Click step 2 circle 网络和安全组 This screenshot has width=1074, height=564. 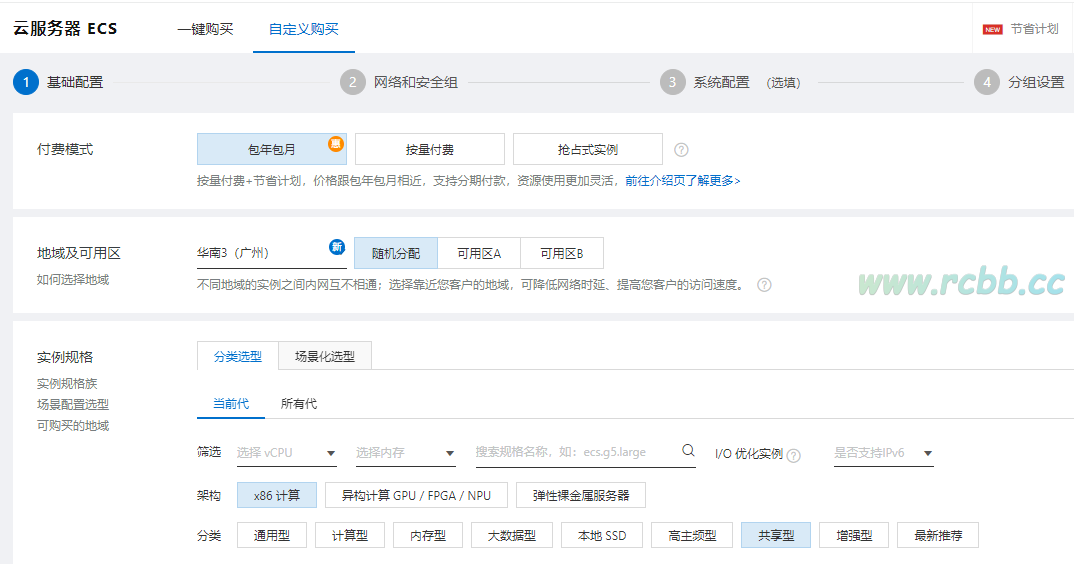pos(353,82)
